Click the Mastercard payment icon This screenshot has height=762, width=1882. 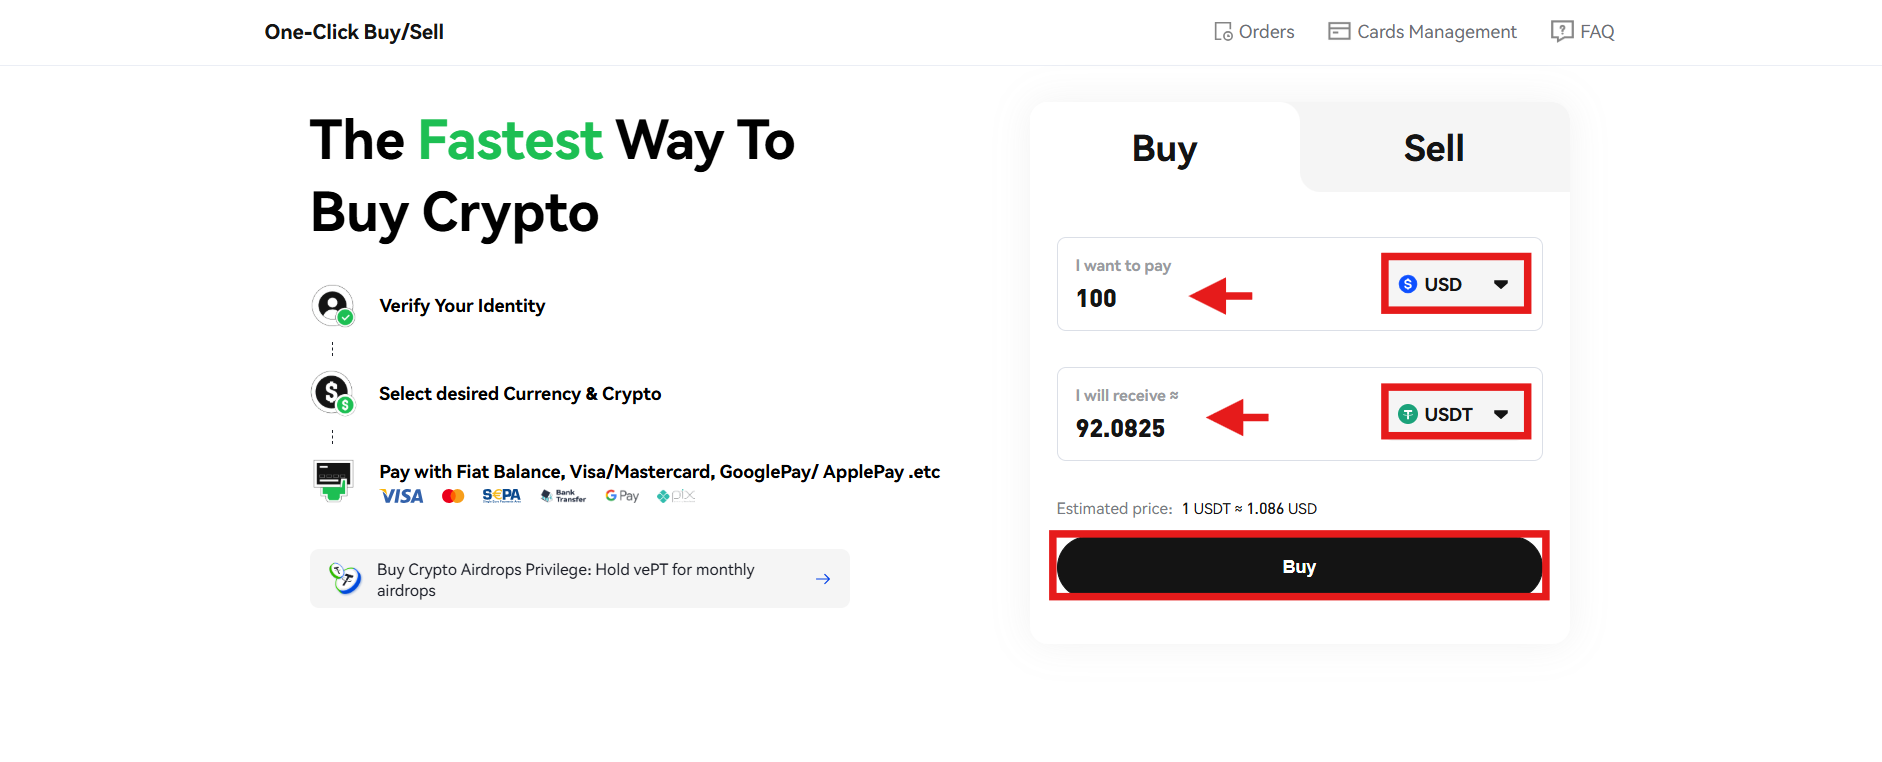[452, 495]
